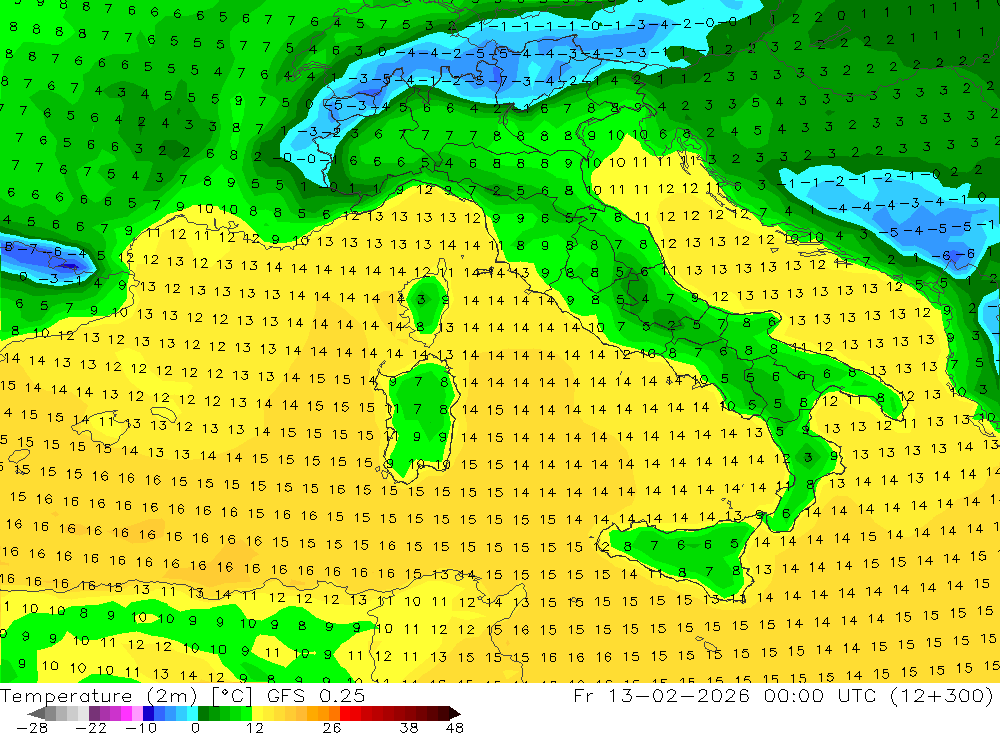This screenshot has width=1000, height=733.
Task: Click the "38" legend scale value
Action: 409,727
